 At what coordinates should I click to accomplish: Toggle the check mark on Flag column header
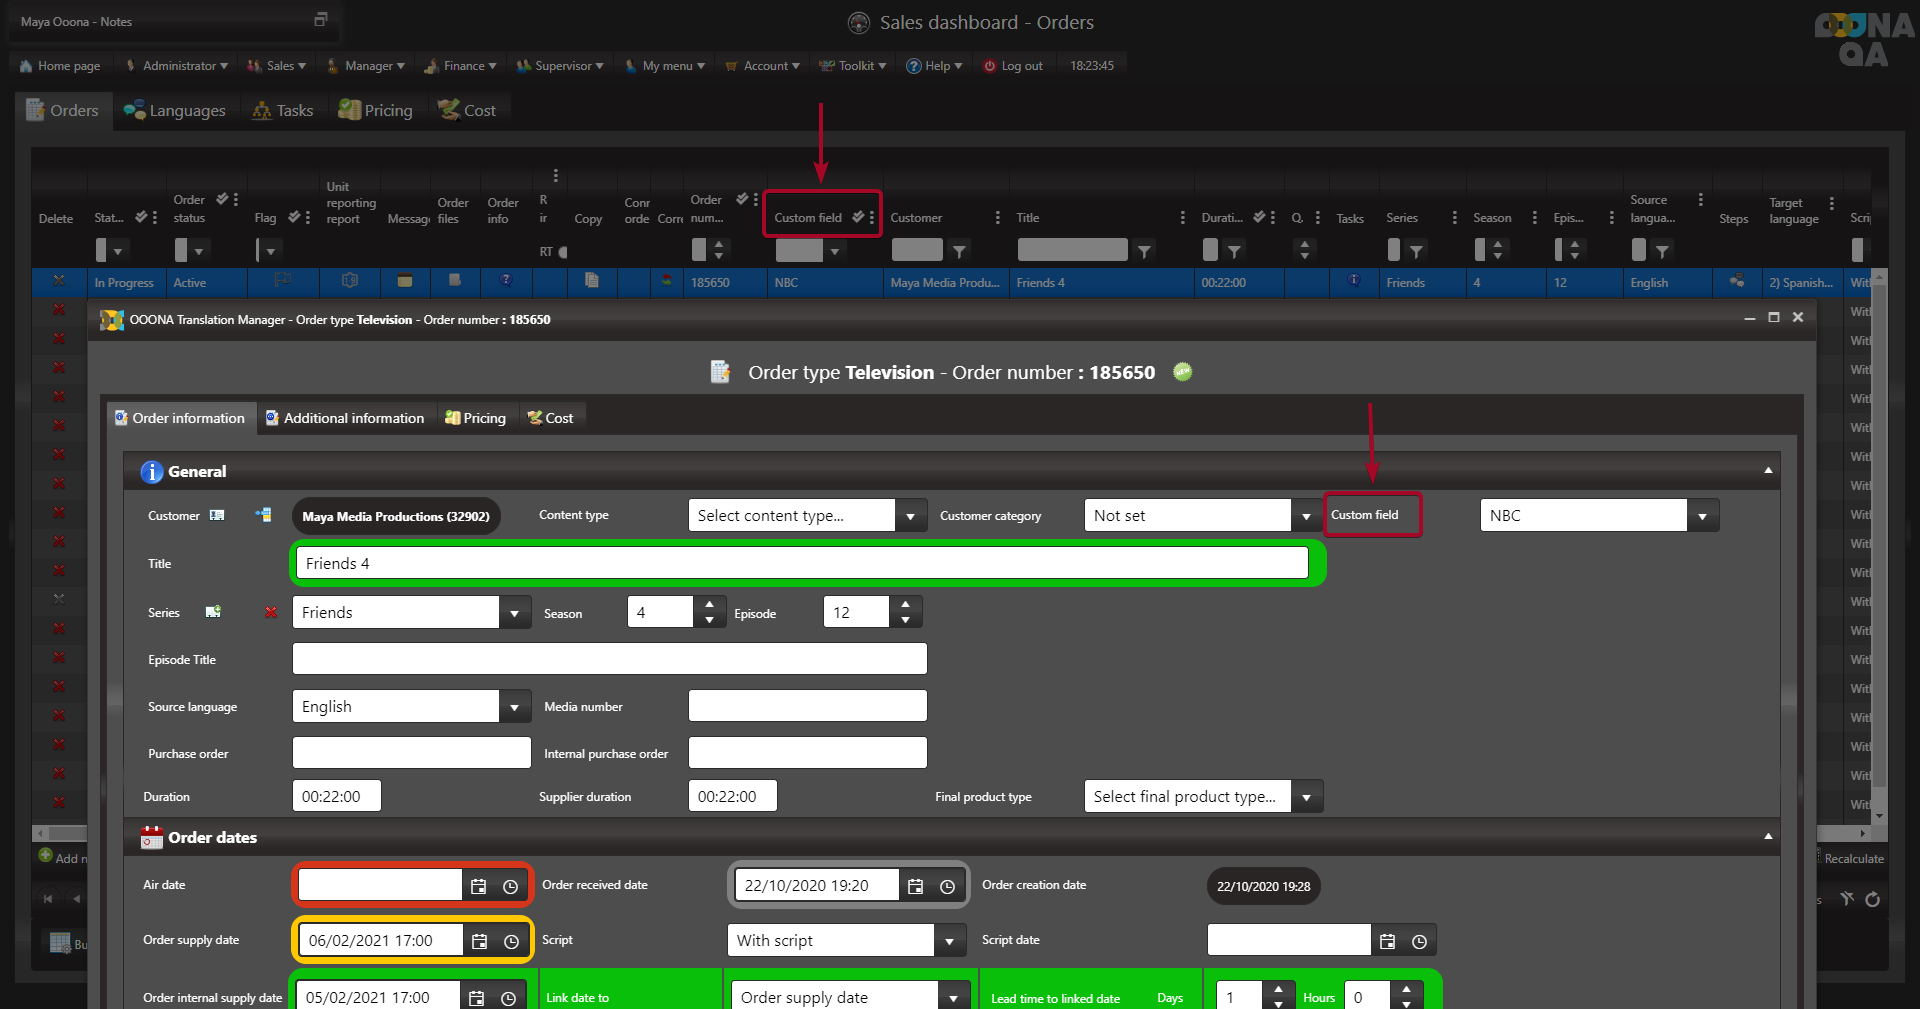(293, 217)
